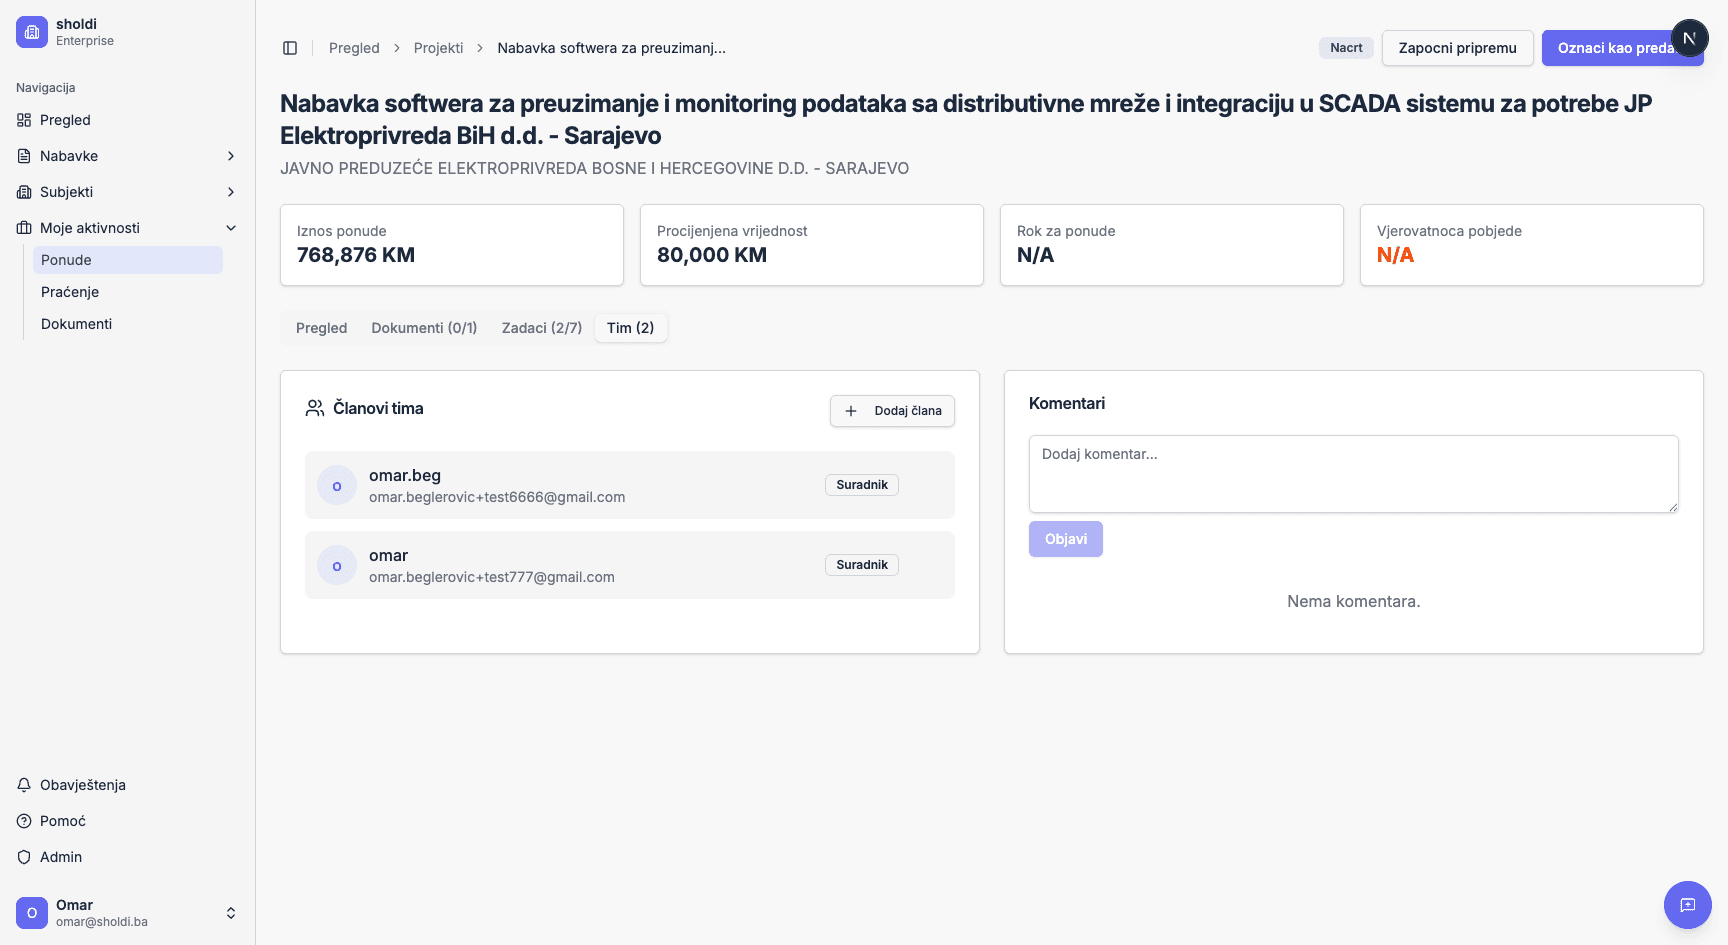Click the sidebar collapse icon beside breadcrumbs
Screen dimensions: 1728x945
290,47
